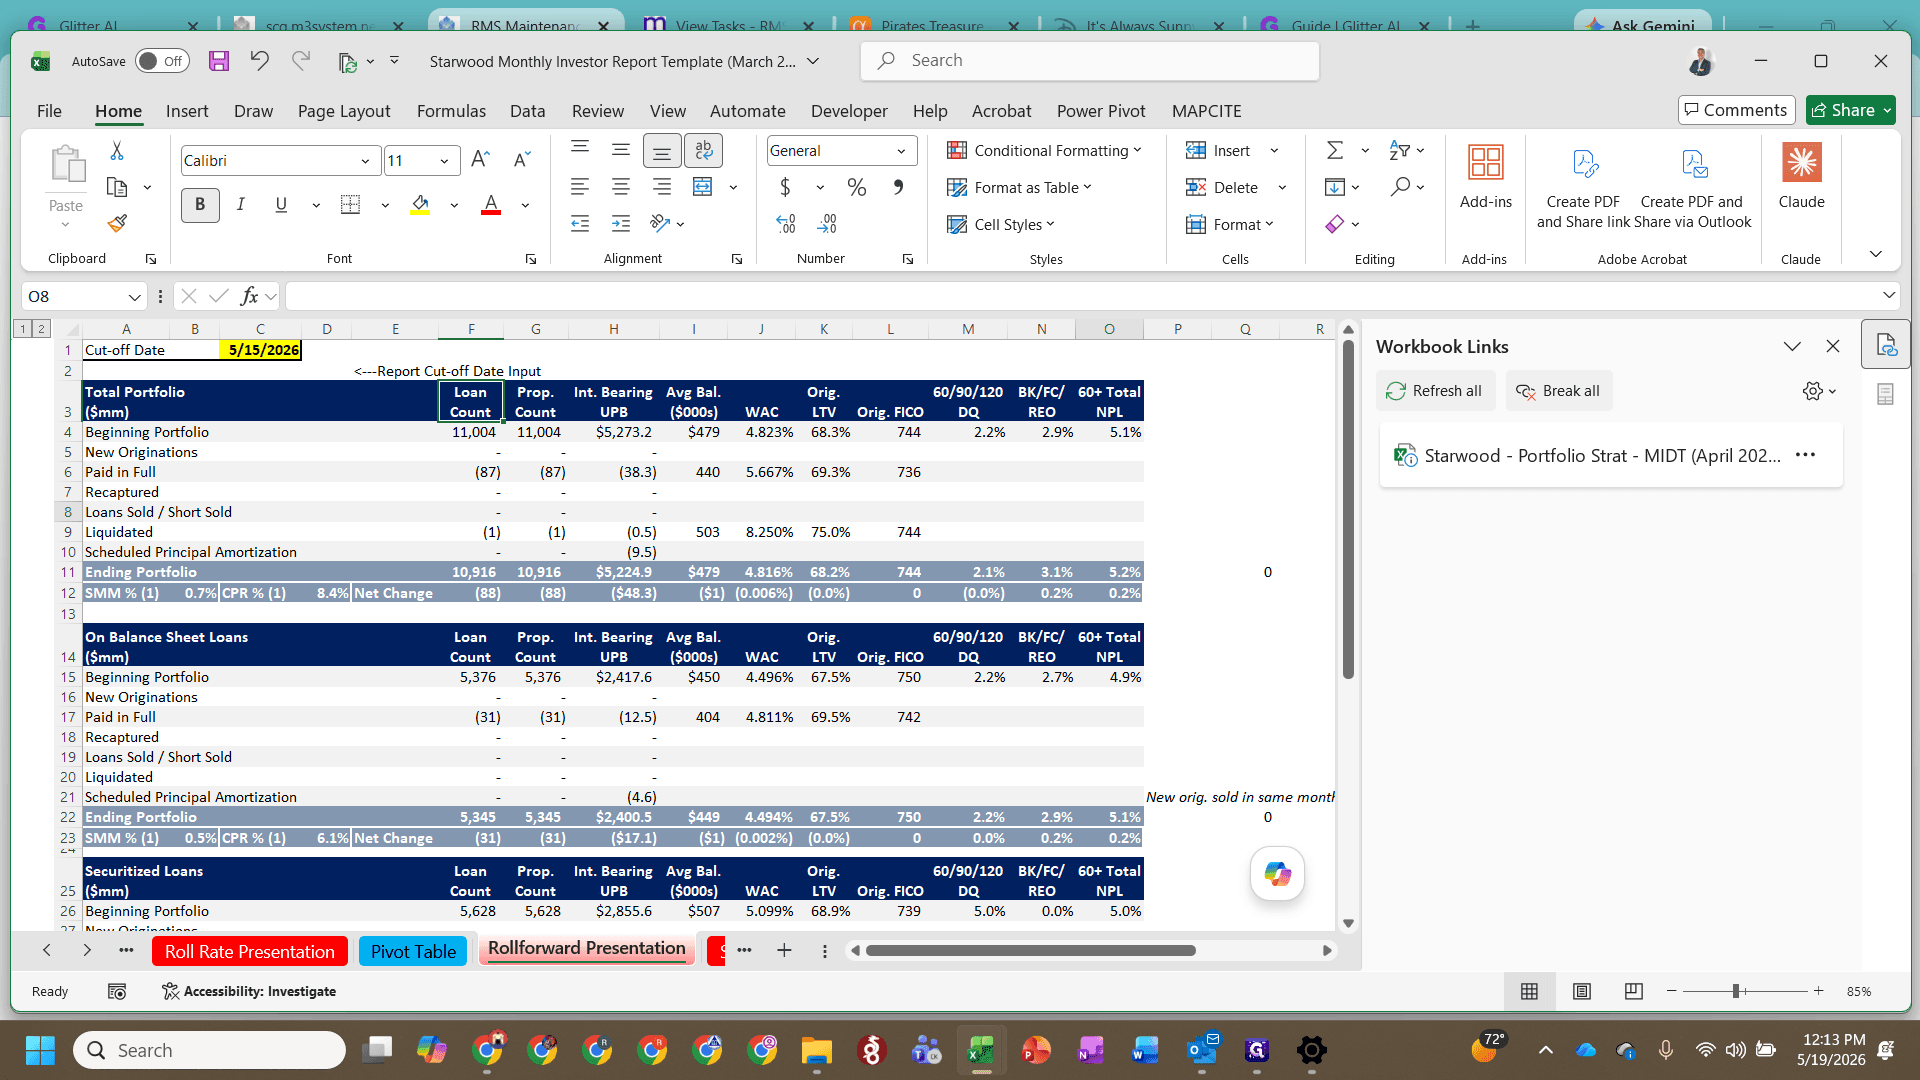Switch to Roll Rate Presentation sheet
This screenshot has height=1080, width=1920.
pos(249,951)
